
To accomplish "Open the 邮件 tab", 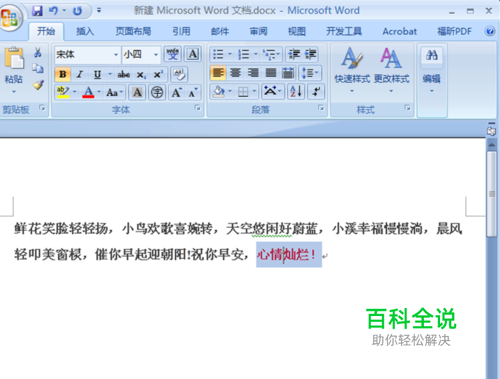I will 220,31.
